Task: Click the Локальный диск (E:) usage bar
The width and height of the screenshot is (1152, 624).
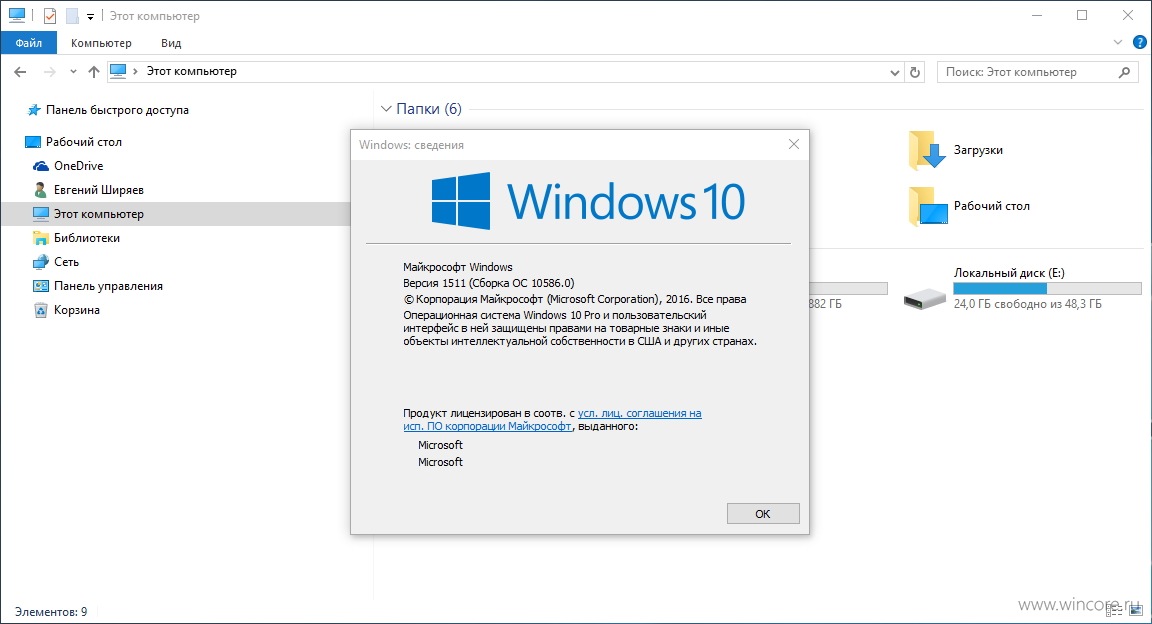Action: (x=1047, y=289)
